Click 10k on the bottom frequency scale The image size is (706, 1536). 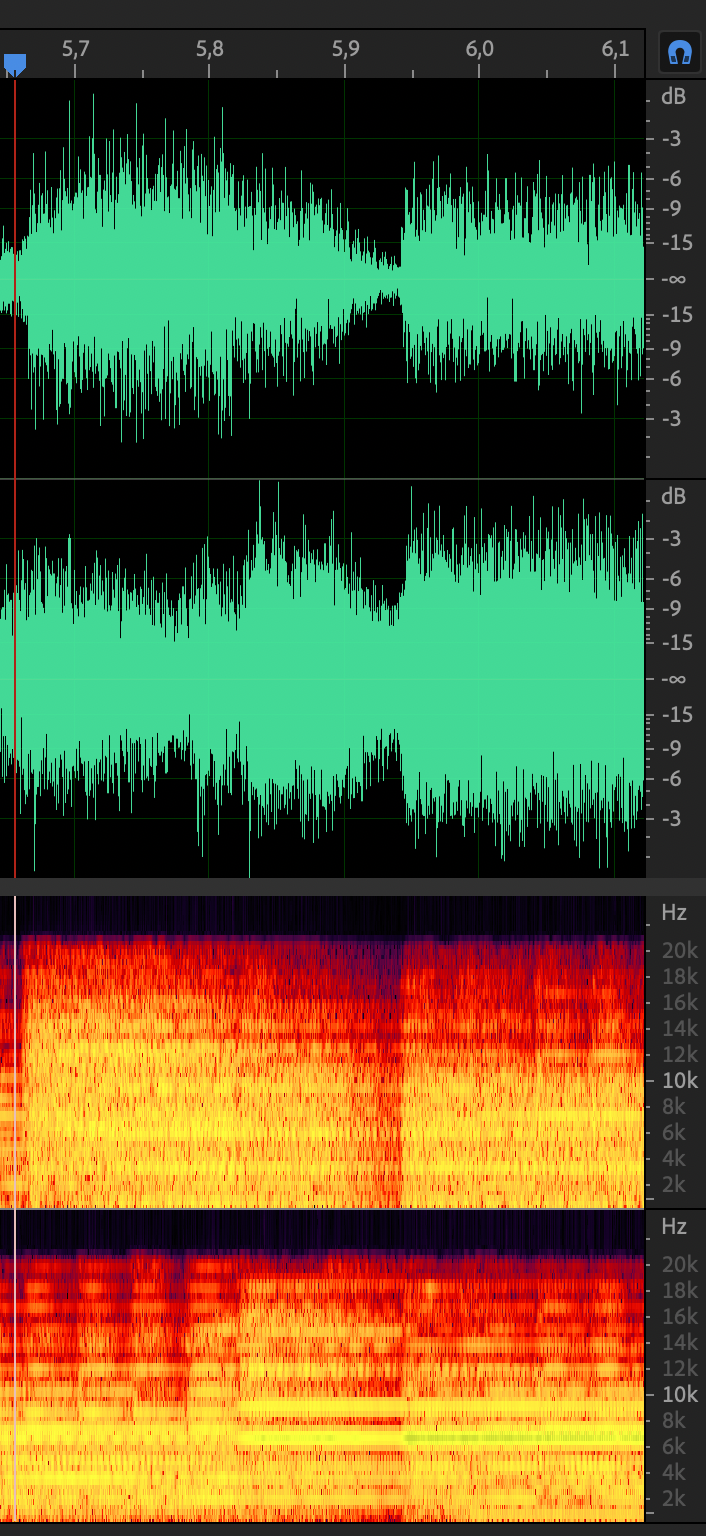click(x=679, y=1395)
